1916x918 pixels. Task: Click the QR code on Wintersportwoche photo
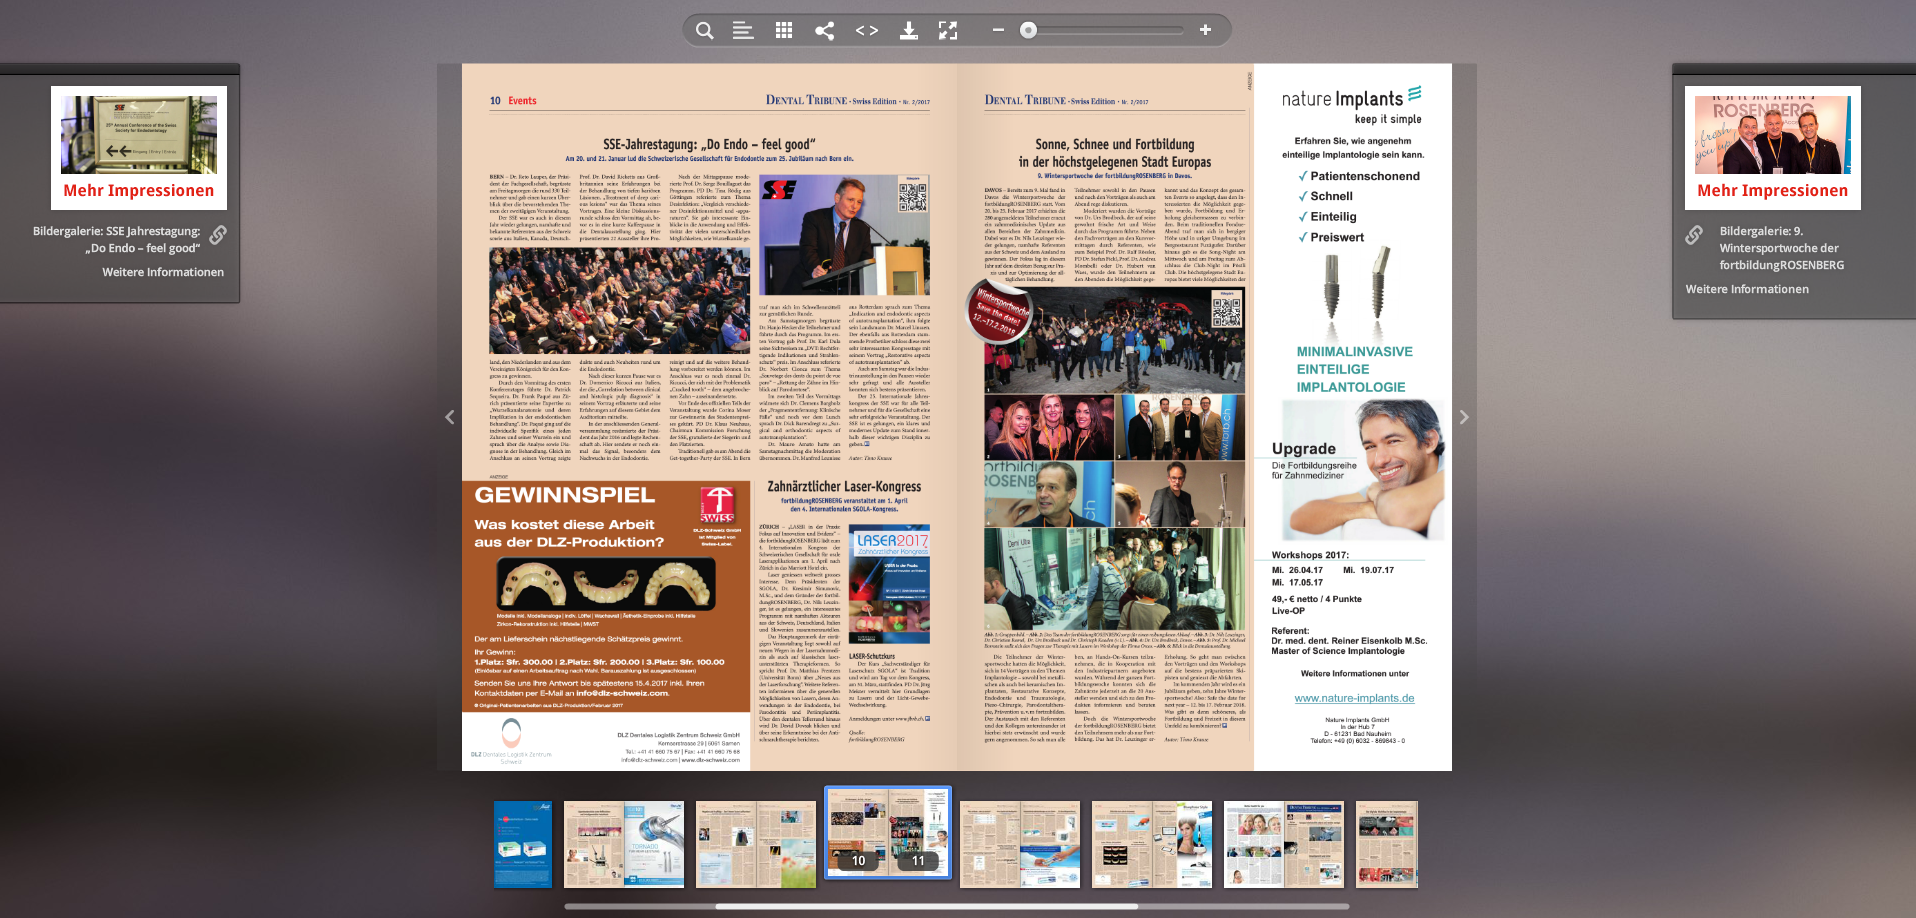1227,311
